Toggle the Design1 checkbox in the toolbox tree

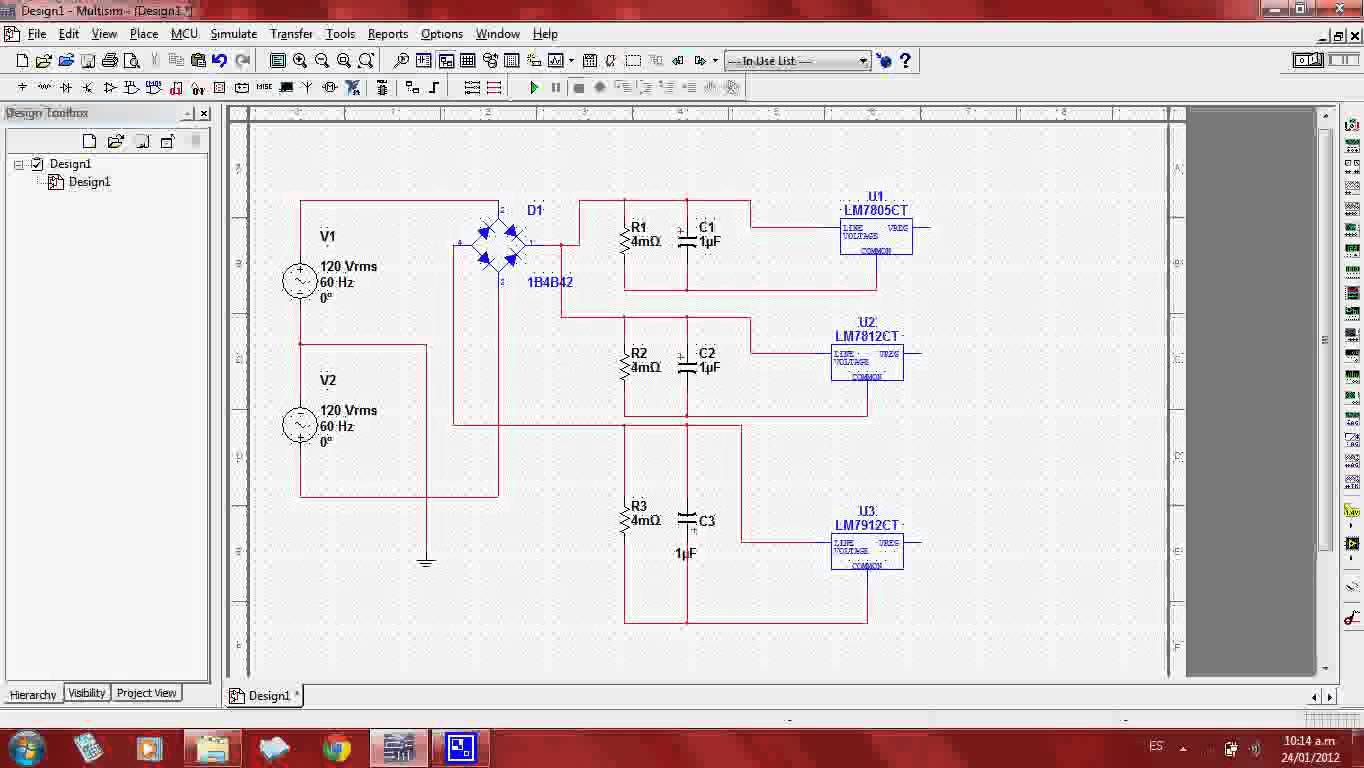pyautogui.click(x=38, y=164)
